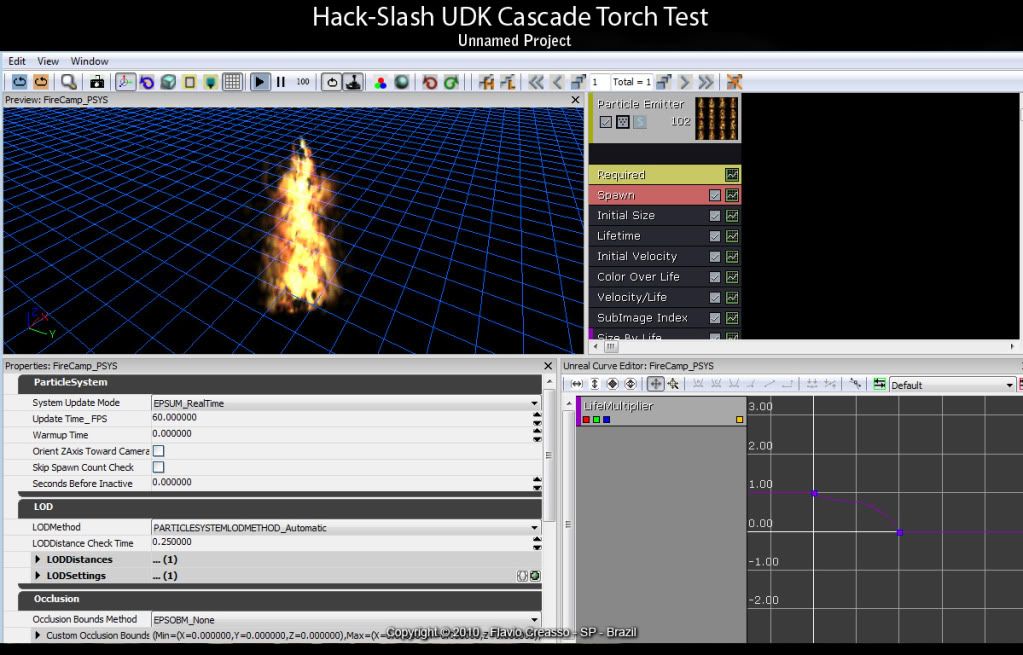Select the Camera thumbnail capture icon

(x=95, y=82)
